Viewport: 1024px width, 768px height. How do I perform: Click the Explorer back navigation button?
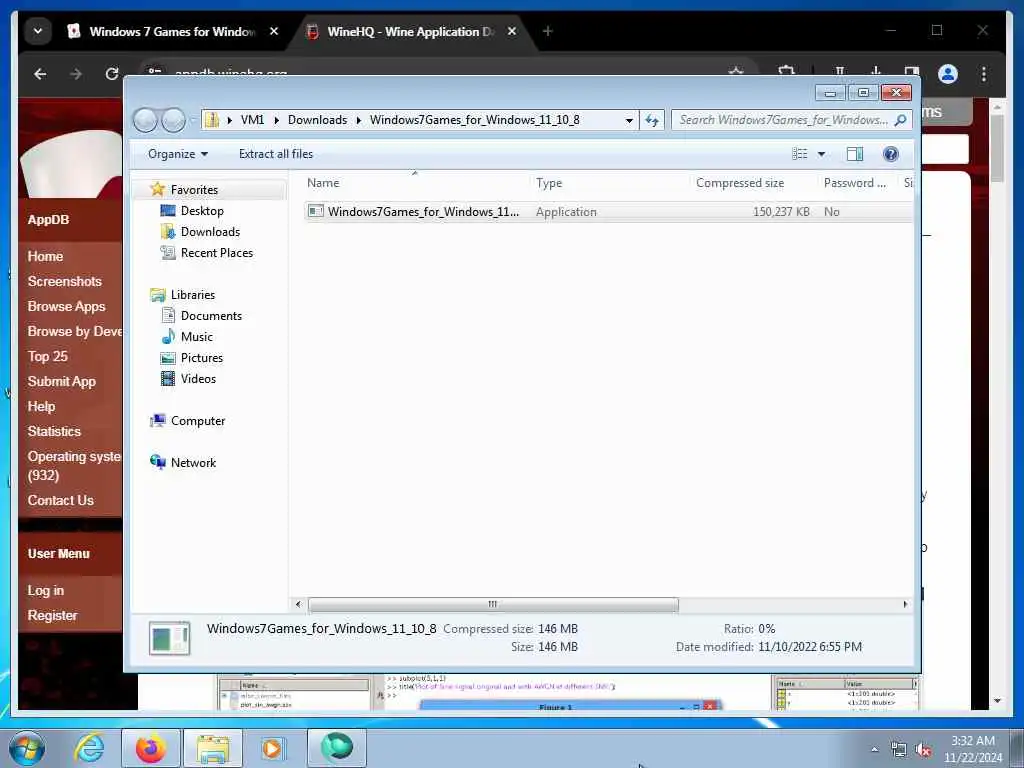[145, 120]
